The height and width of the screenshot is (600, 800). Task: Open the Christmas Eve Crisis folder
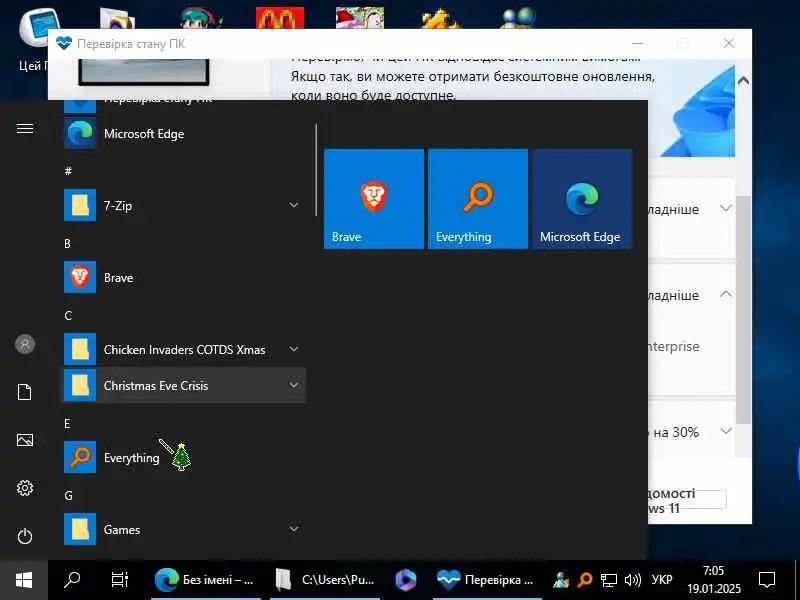[x=184, y=385]
